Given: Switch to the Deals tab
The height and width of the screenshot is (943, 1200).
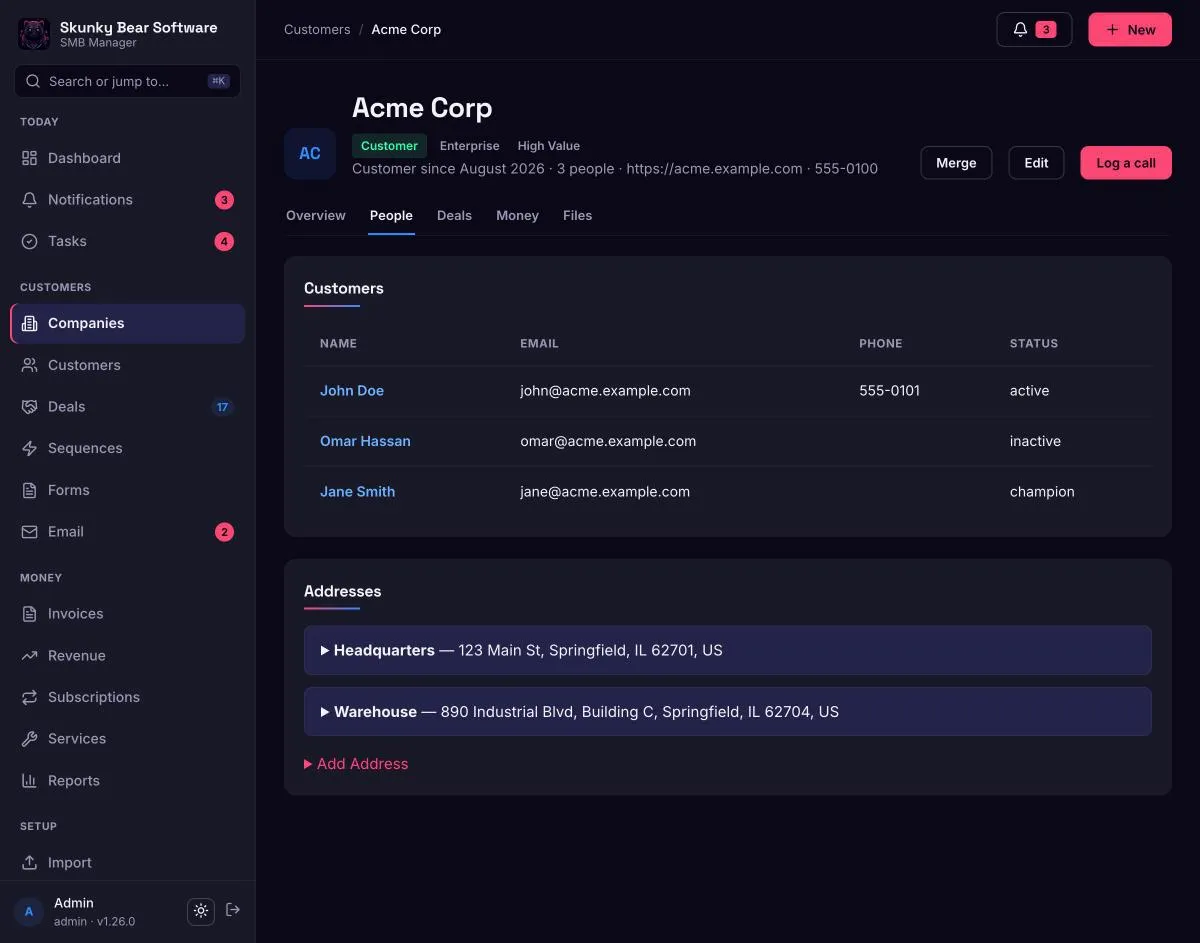Looking at the screenshot, I should 454,215.
